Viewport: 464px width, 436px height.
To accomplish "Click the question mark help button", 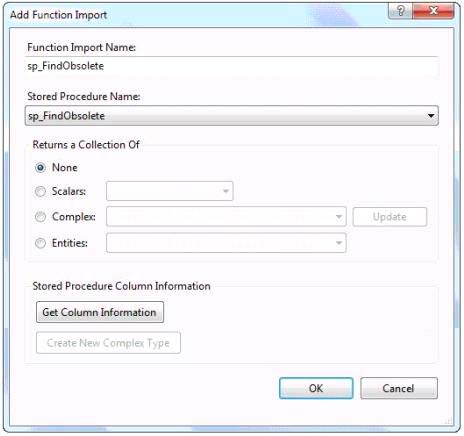I will 400,11.
